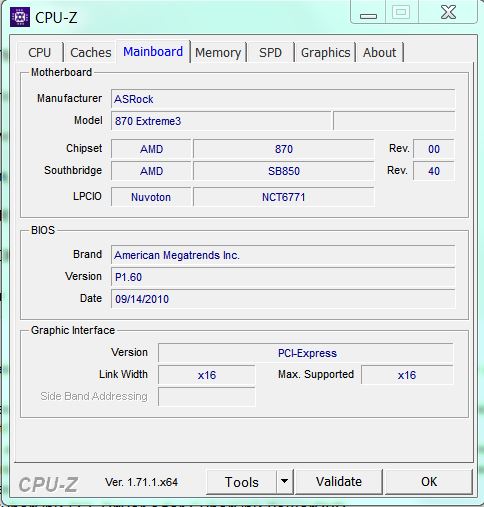Open the About tab
The width and height of the screenshot is (484, 507).
pyautogui.click(x=379, y=52)
